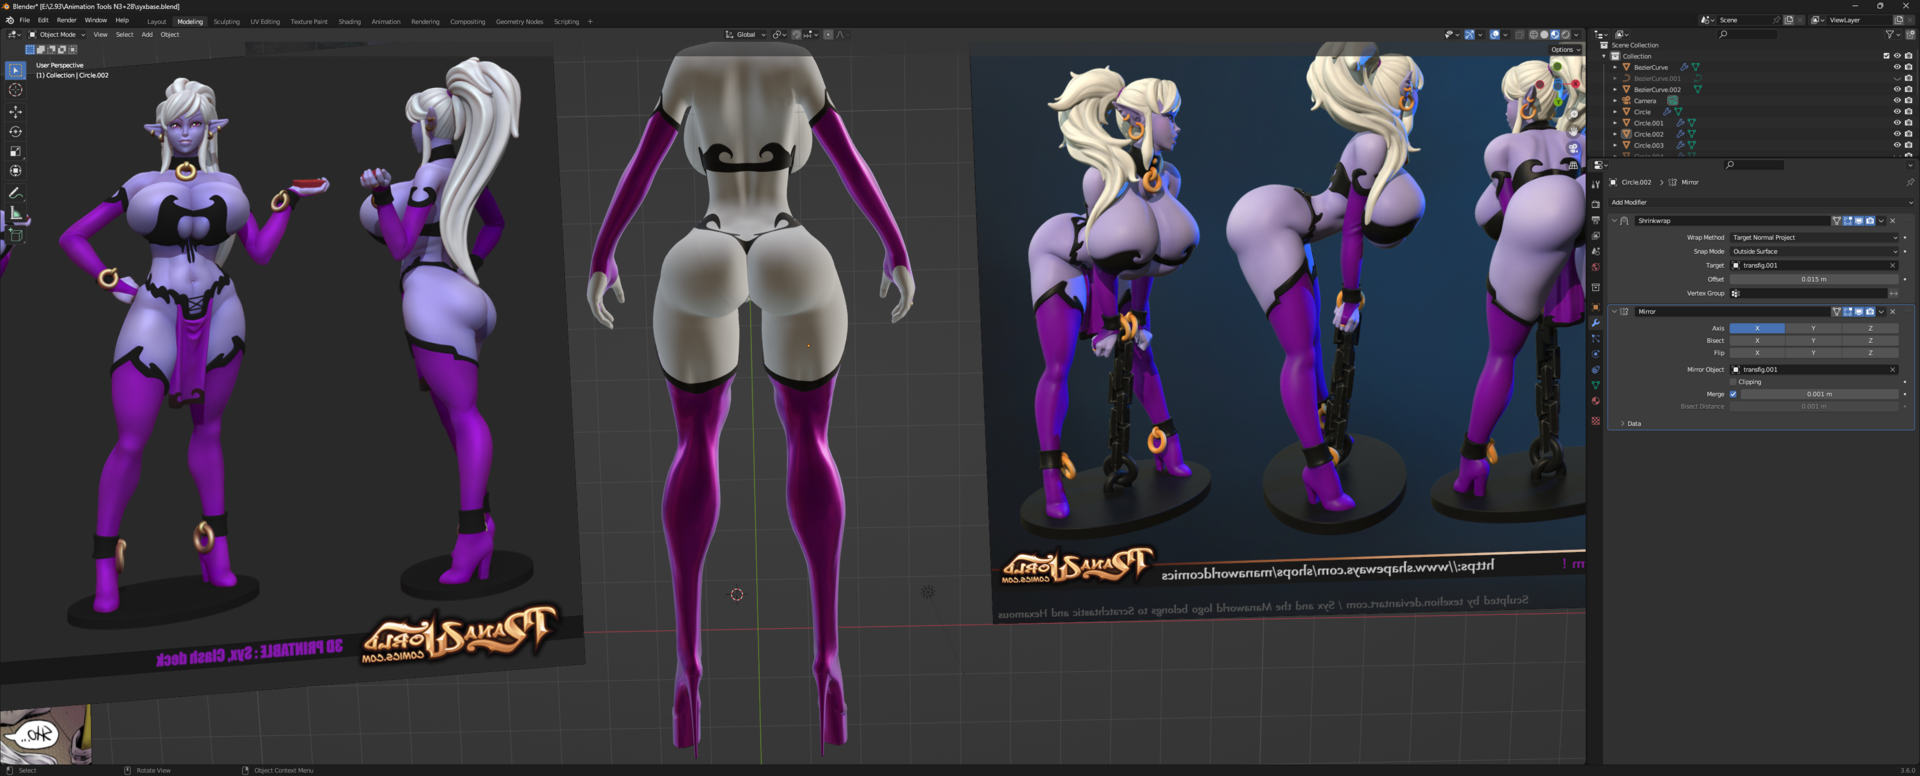Switch to the Sculpting workspace tab
1920x776 pixels.
coord(226,21)
